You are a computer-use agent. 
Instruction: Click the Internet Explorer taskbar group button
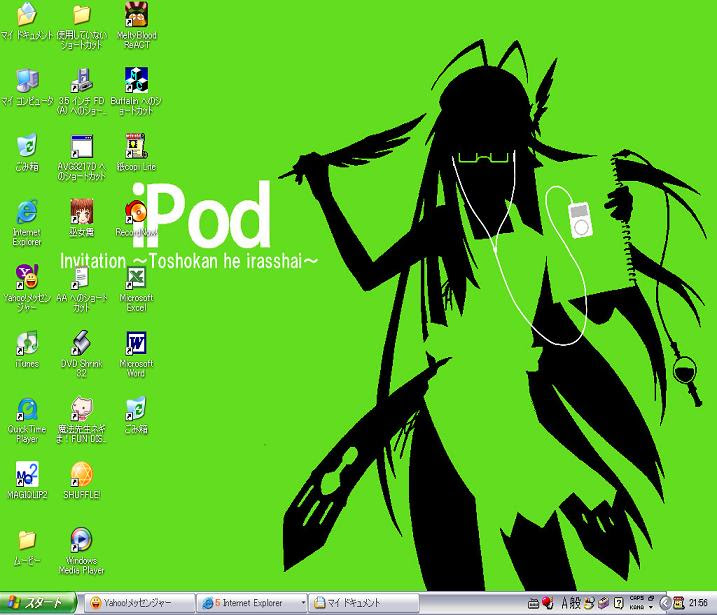pyautogui.click(x=249, y=603)
